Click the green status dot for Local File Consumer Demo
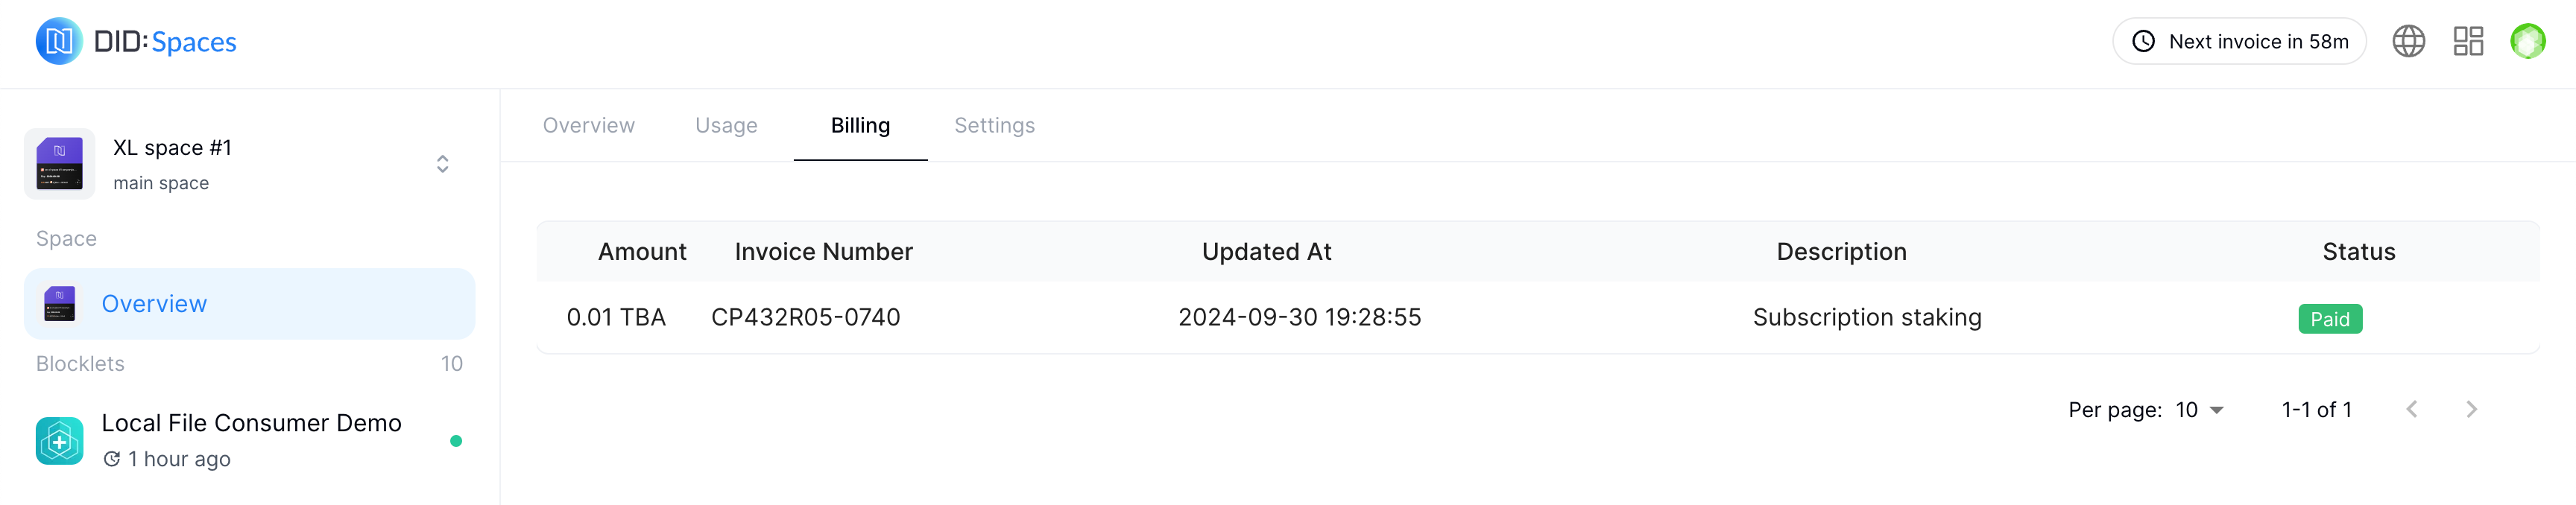Viewport: 2576px width, 505px height. 456,441
